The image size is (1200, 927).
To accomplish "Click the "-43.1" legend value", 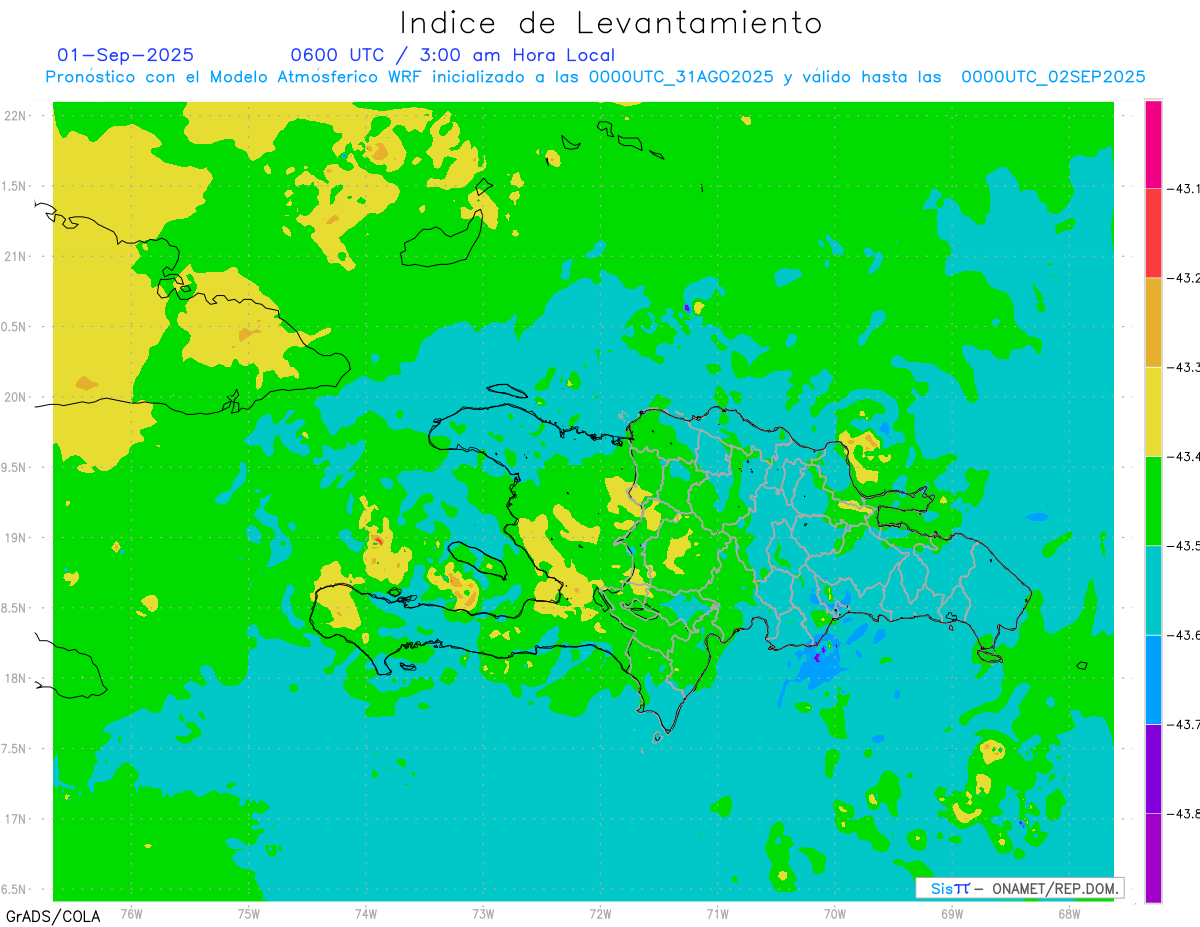I will tap(1184, 188).
